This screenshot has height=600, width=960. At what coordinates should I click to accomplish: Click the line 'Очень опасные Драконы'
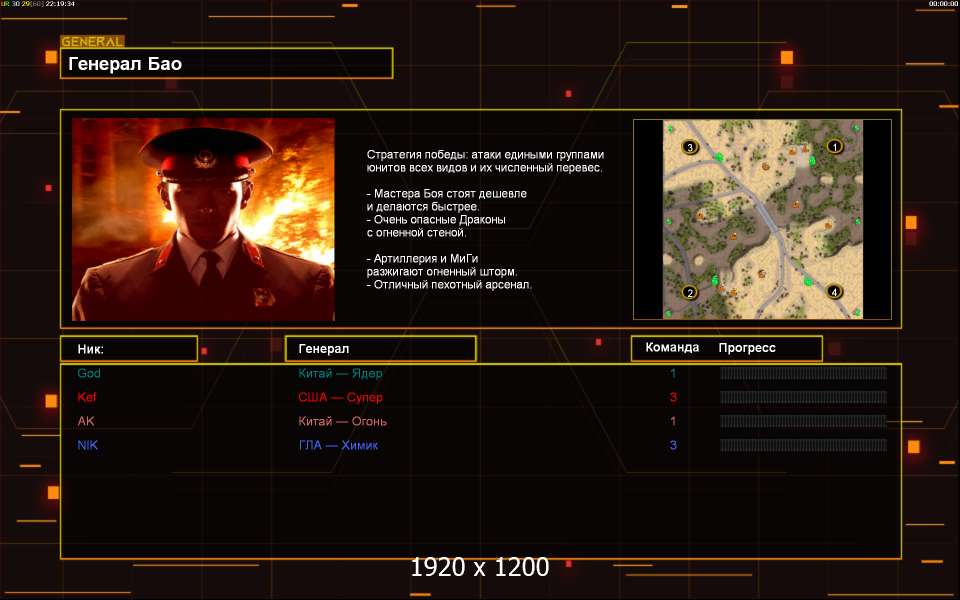[x=436, y=219]
